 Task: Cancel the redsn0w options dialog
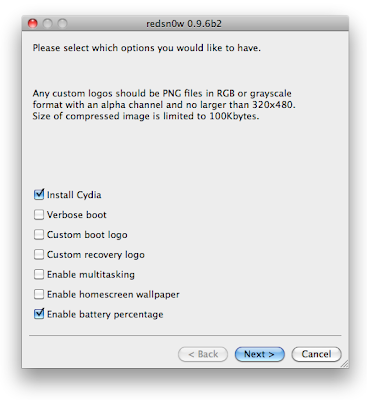pos(316,354)
